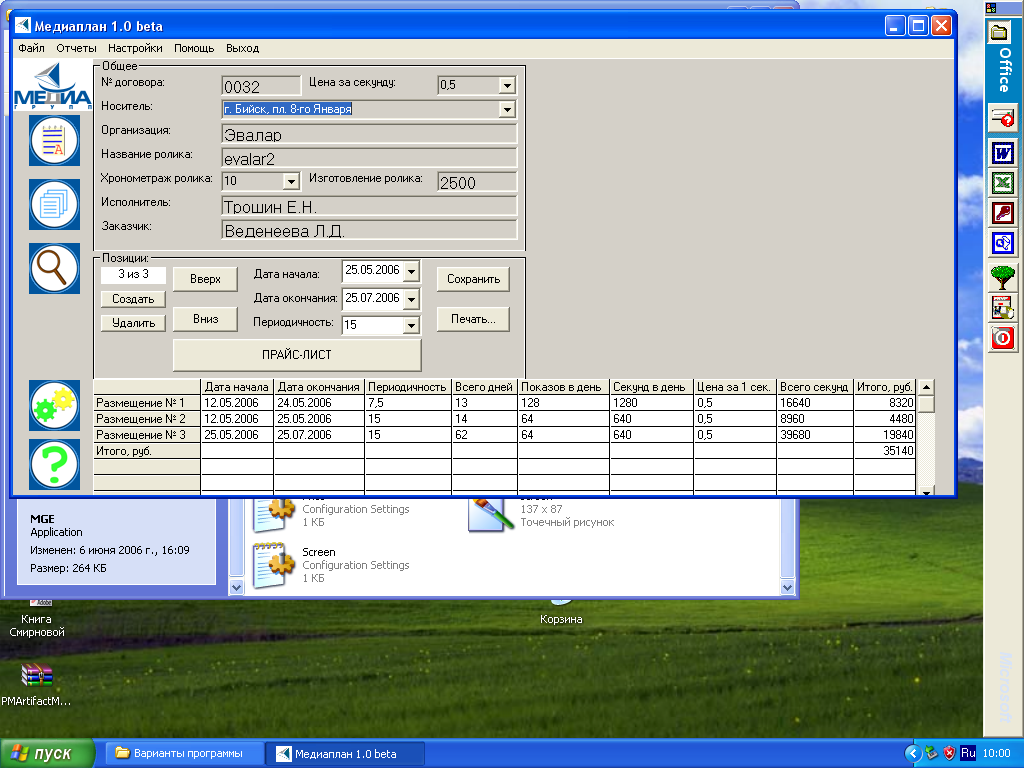Click the green question mark help icon
Image resolution: width=1024 pixels, height=768 pixels.
[54, 463]
